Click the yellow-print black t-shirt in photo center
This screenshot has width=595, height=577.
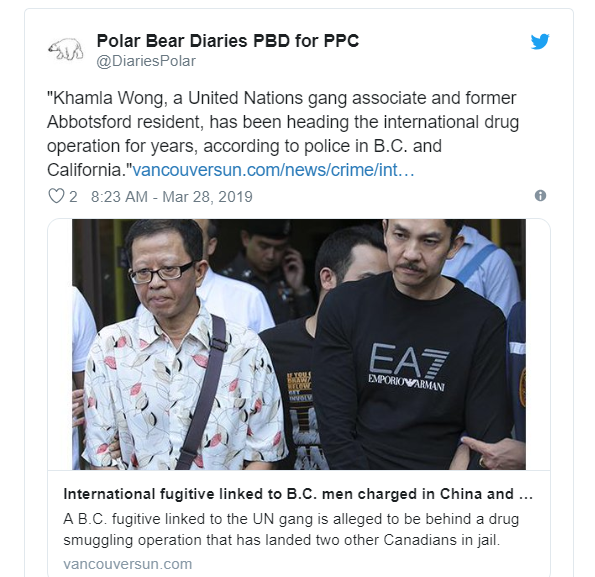click(294, 395)
